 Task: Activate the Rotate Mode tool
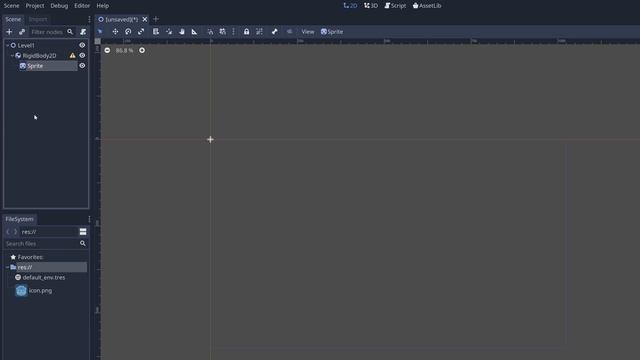128,31
